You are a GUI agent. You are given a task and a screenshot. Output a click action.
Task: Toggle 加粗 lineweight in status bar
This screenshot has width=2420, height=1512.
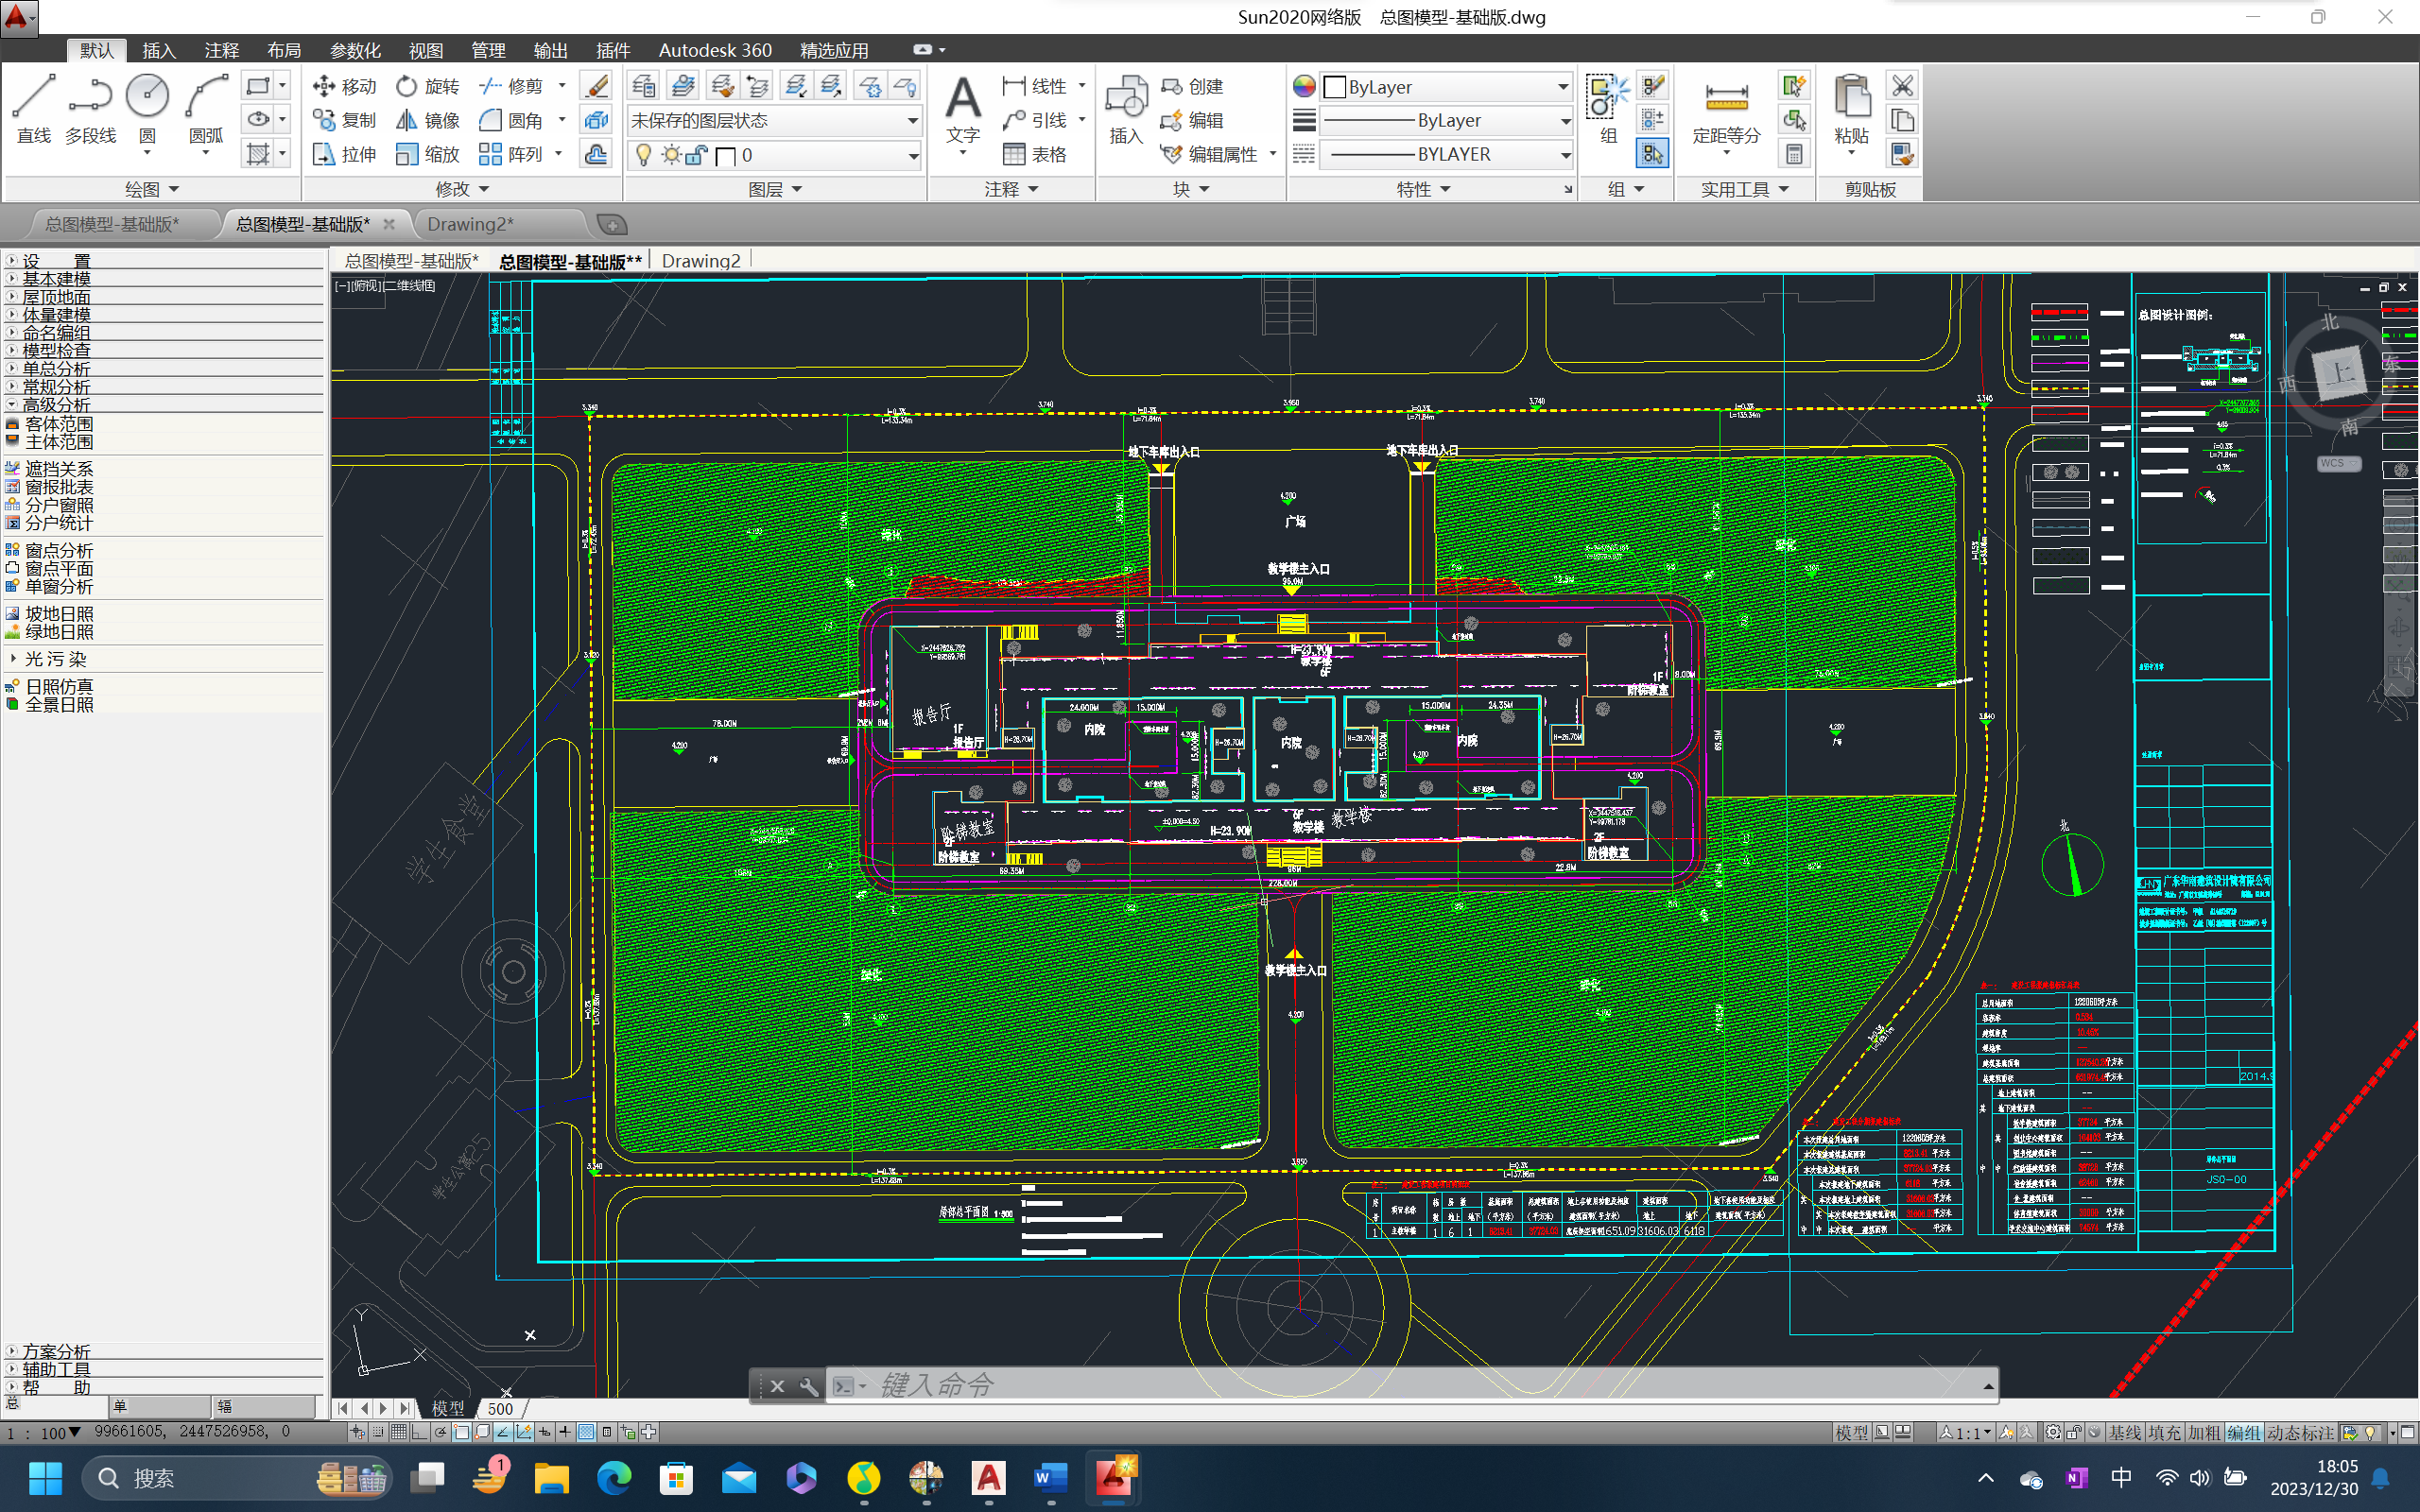tap(2204, 1433)
